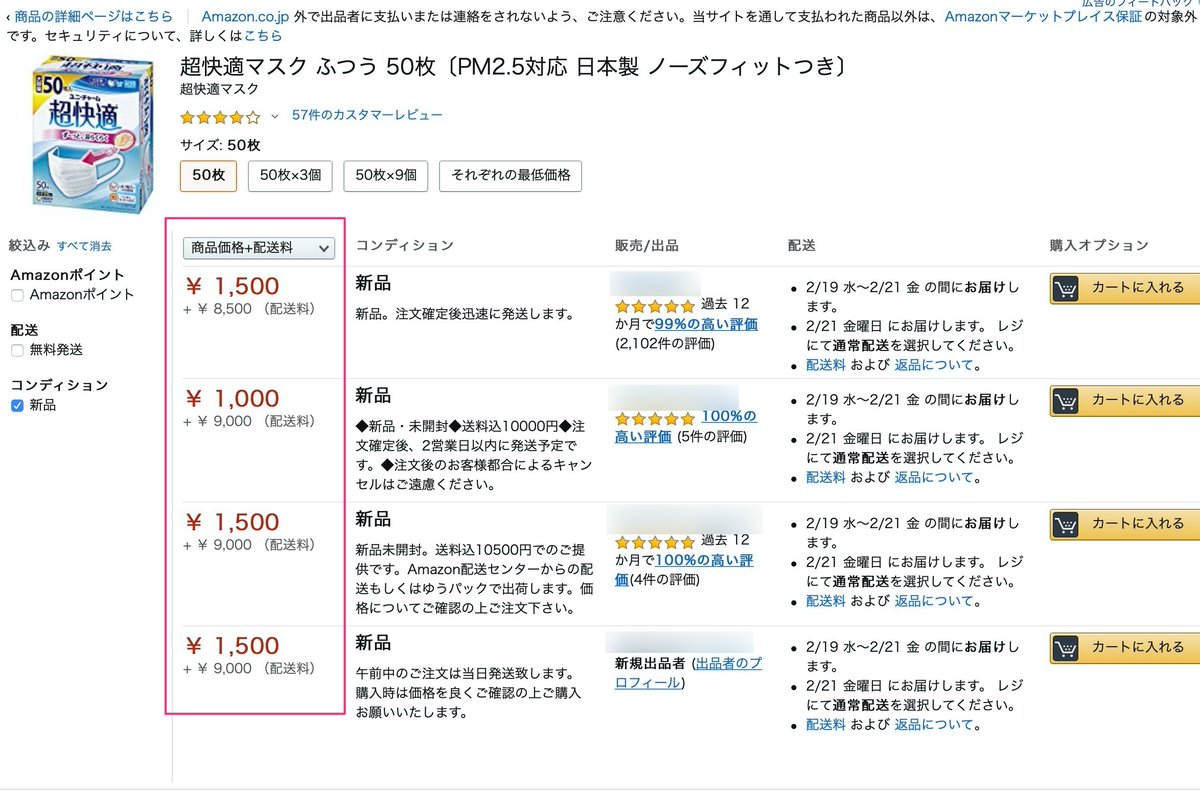Screen dimensions: 1200x799
Task: Add the 新規出品者 offer to cart
Action: tap(1124, 647)
